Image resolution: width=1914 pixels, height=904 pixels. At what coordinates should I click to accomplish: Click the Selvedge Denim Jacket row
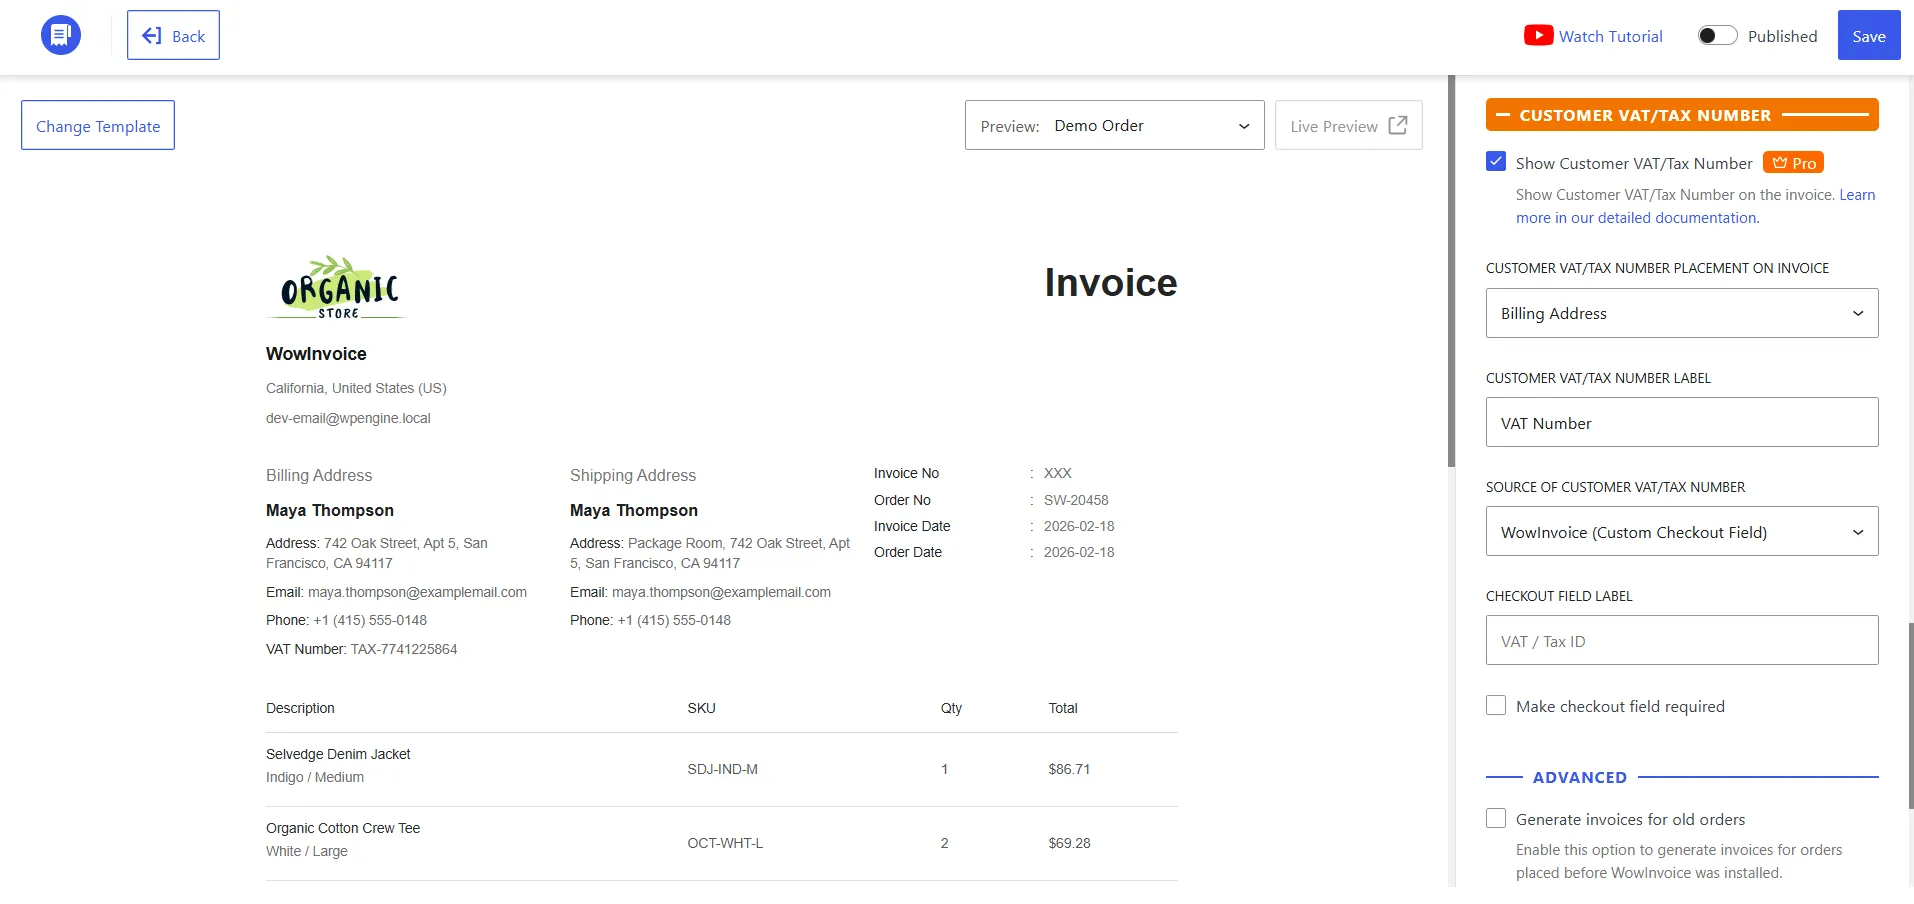722,769
